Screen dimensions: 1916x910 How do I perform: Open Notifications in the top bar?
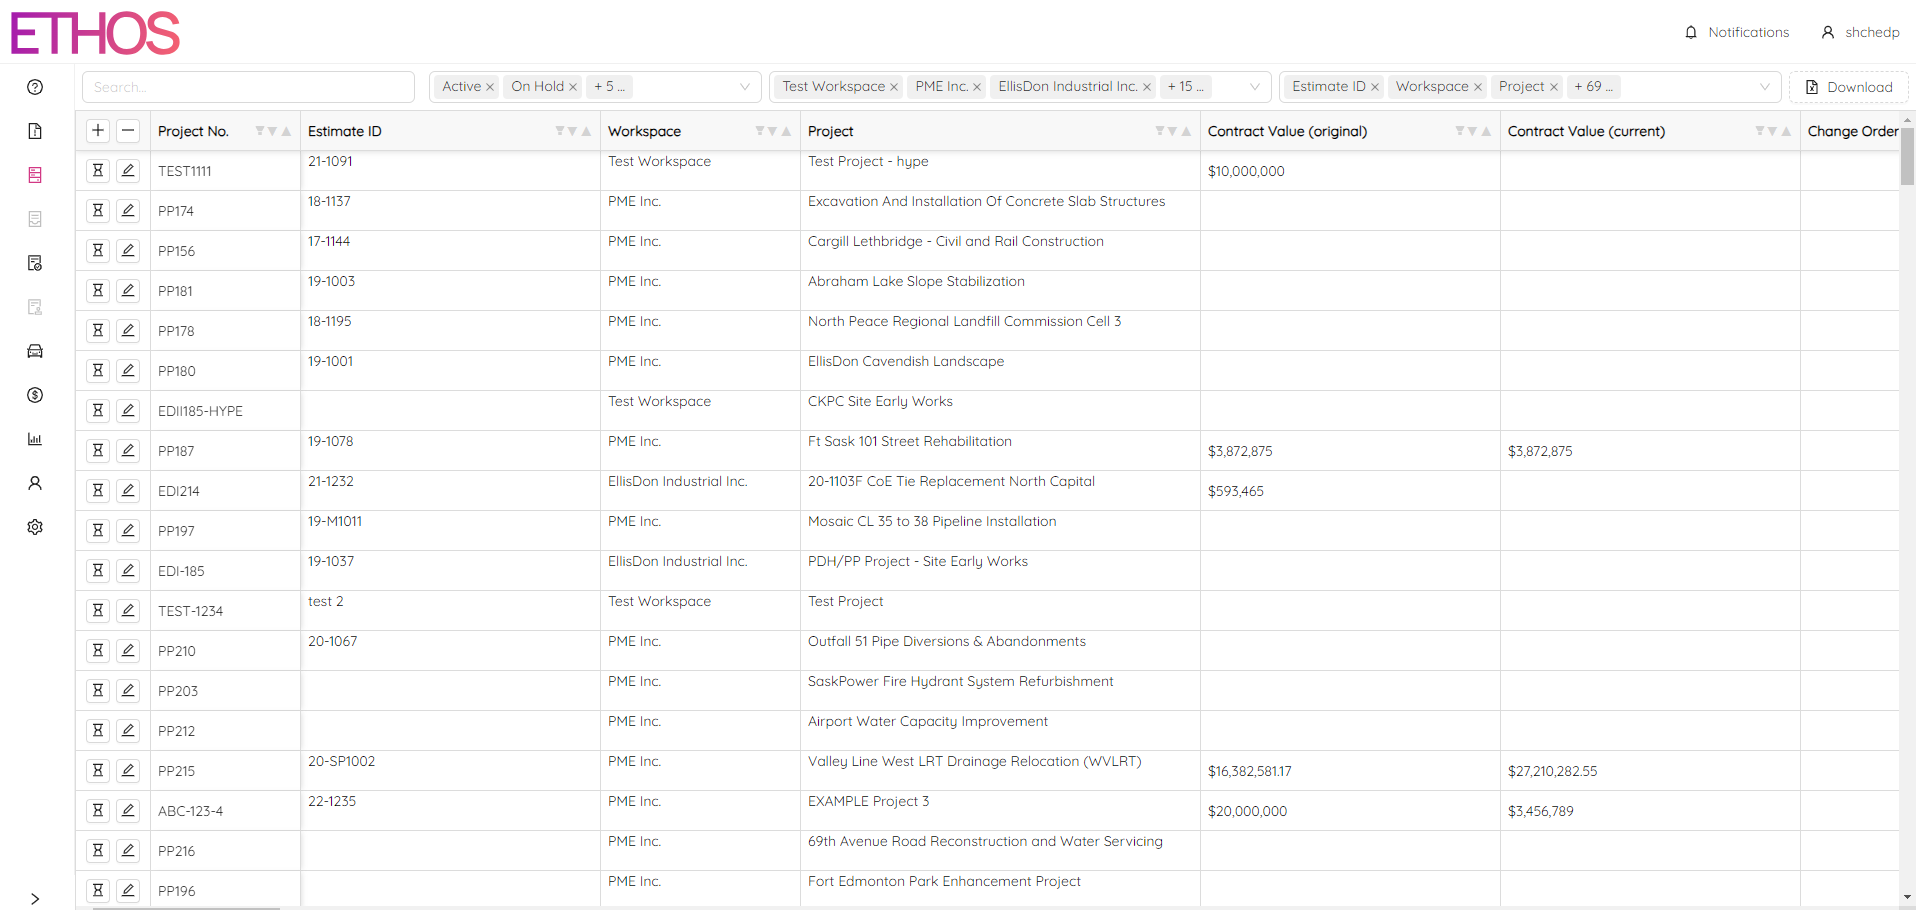(x=1737, y=32)
